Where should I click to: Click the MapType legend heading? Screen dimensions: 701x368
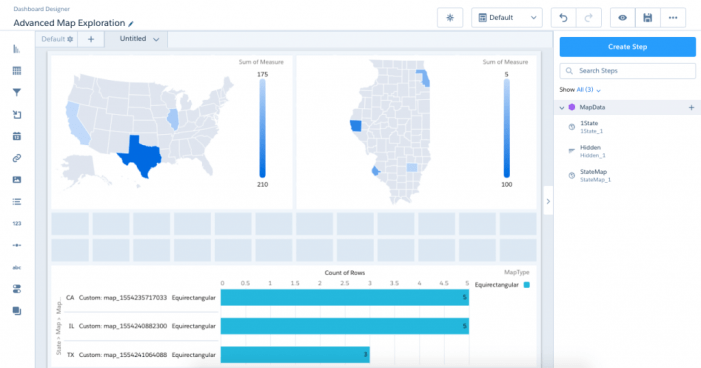coord(516,272)
